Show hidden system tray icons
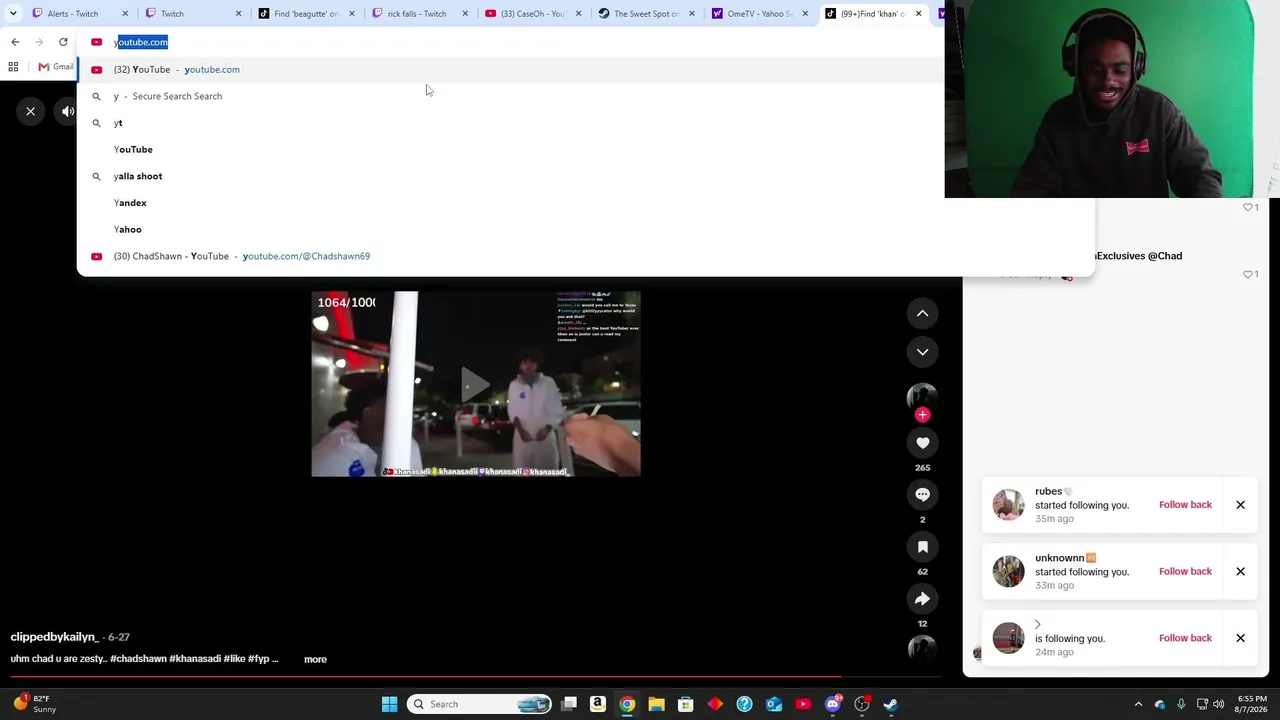 click(1138, 704)
